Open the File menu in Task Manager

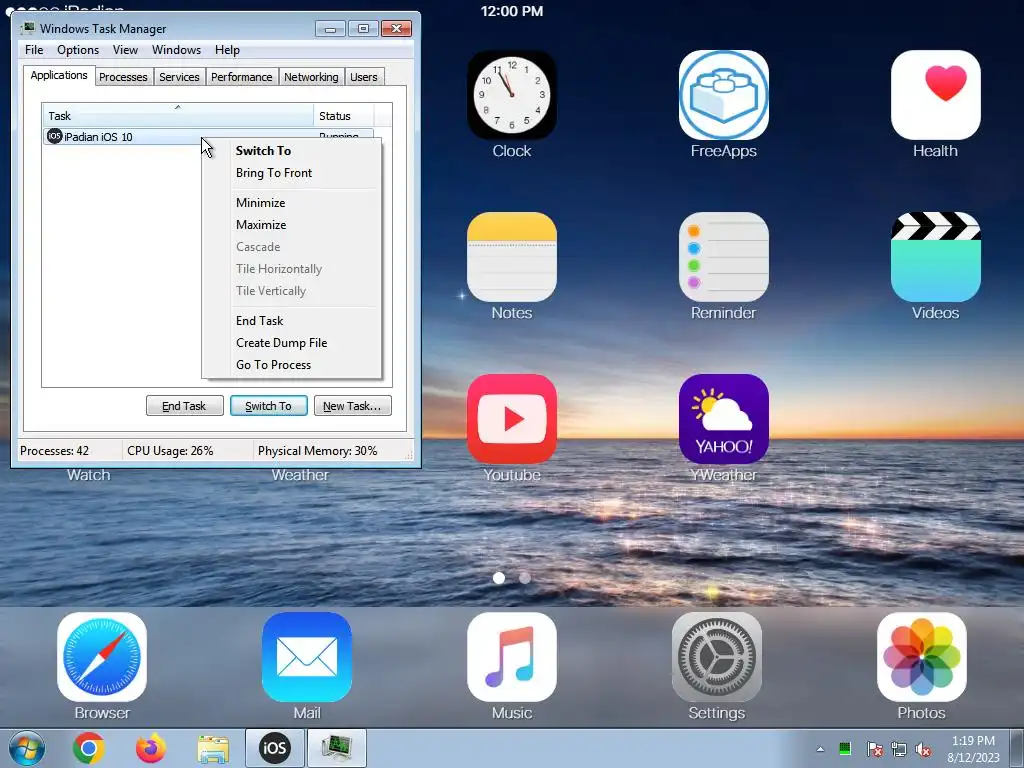click(x=34, y=50)
